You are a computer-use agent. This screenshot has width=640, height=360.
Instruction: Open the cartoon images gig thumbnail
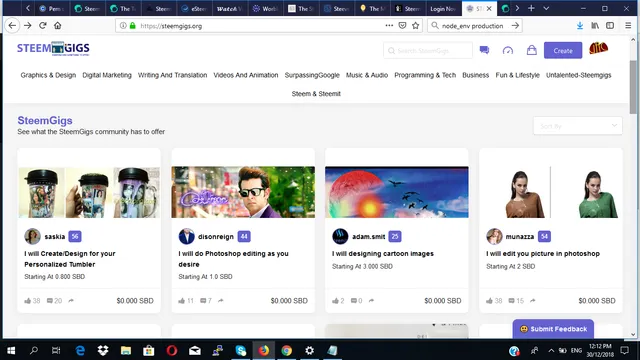(397, 192)
